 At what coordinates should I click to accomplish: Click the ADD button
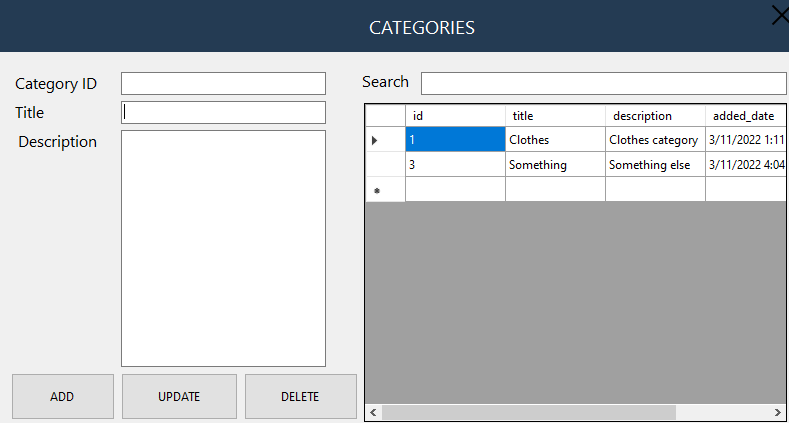pyautogui.click(x=62, y=397)
